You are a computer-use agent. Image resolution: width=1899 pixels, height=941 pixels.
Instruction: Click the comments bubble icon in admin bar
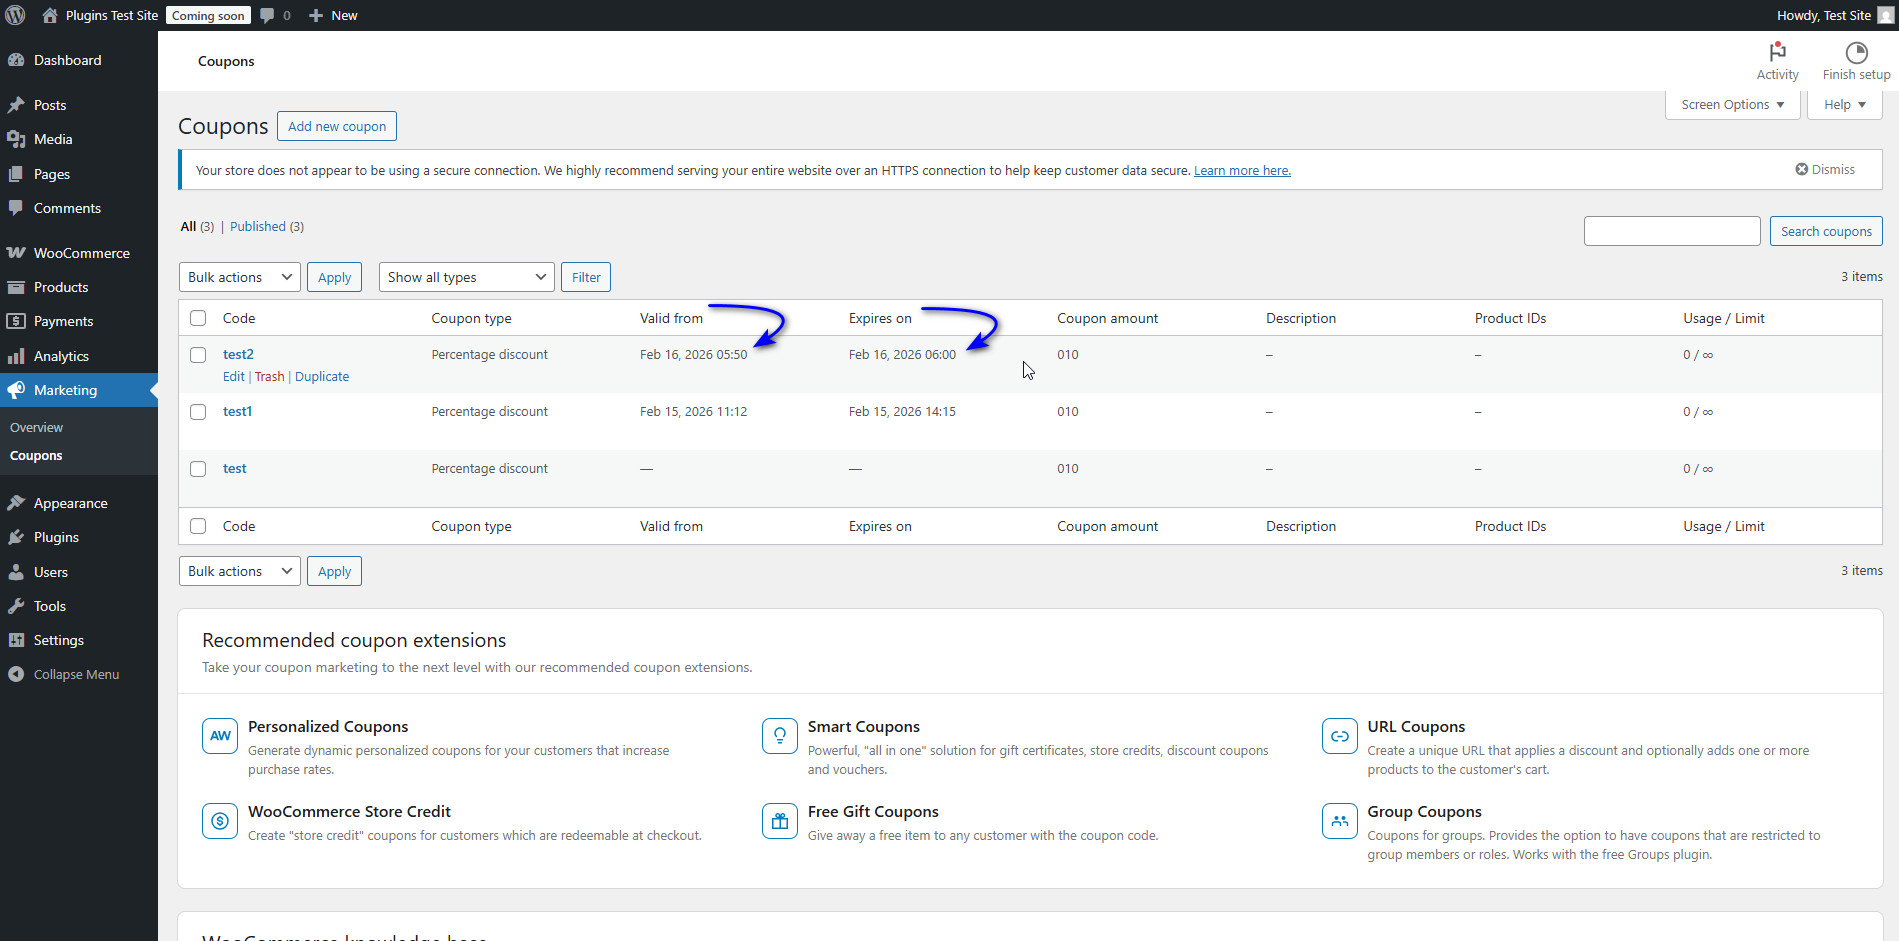[x=268, y=15]
